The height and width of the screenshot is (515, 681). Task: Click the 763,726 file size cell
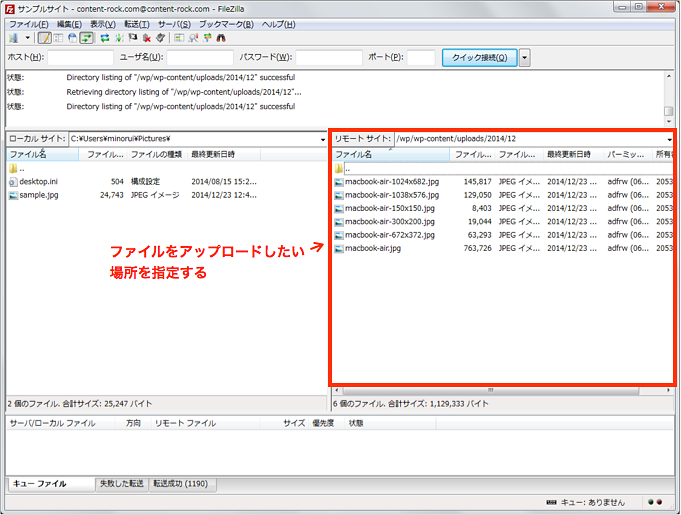(478, 249)
